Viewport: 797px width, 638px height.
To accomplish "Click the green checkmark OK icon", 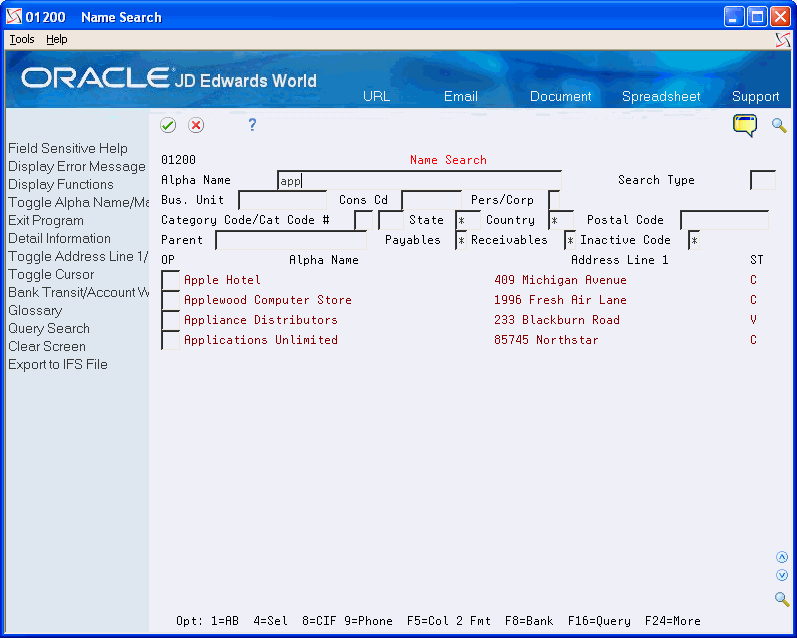I will click(168, 125).
